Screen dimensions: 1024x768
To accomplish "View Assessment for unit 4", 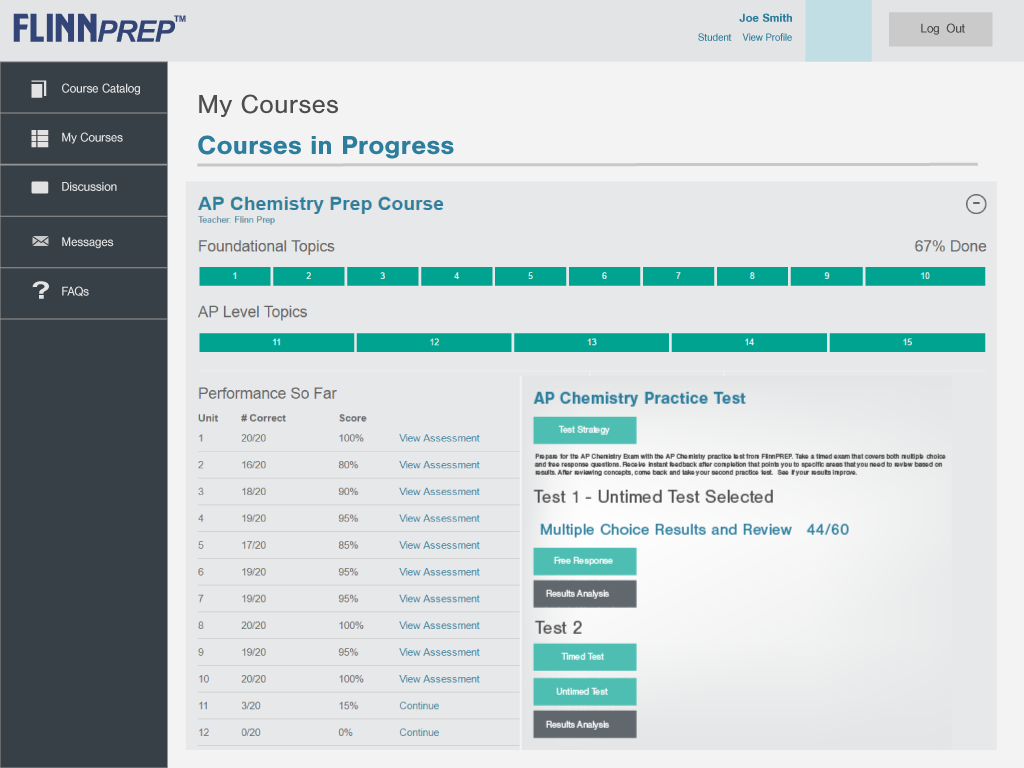I will (439, 519).
